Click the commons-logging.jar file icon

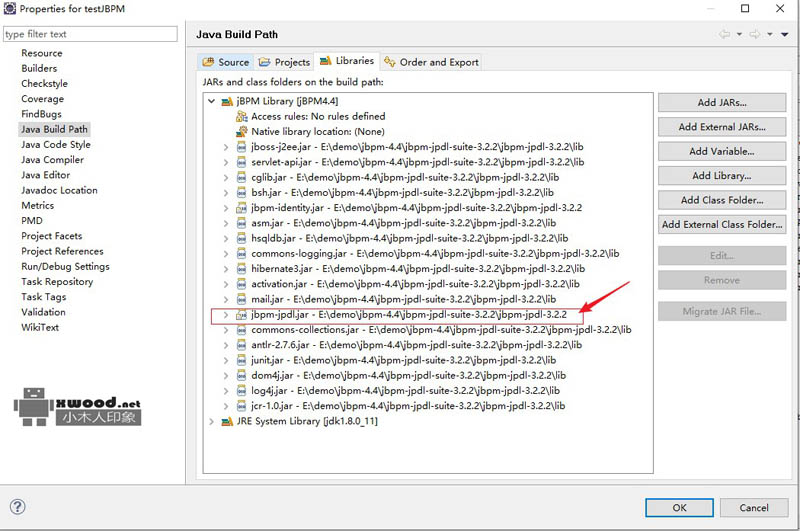(x=242, y=254)
